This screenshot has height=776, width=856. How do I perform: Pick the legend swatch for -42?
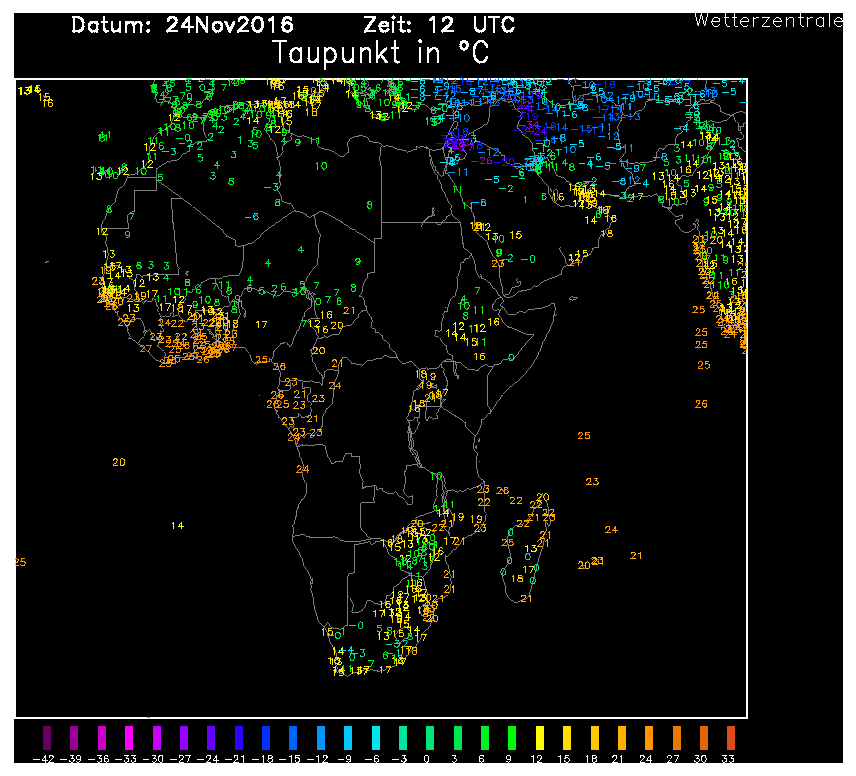coord(44,739)
